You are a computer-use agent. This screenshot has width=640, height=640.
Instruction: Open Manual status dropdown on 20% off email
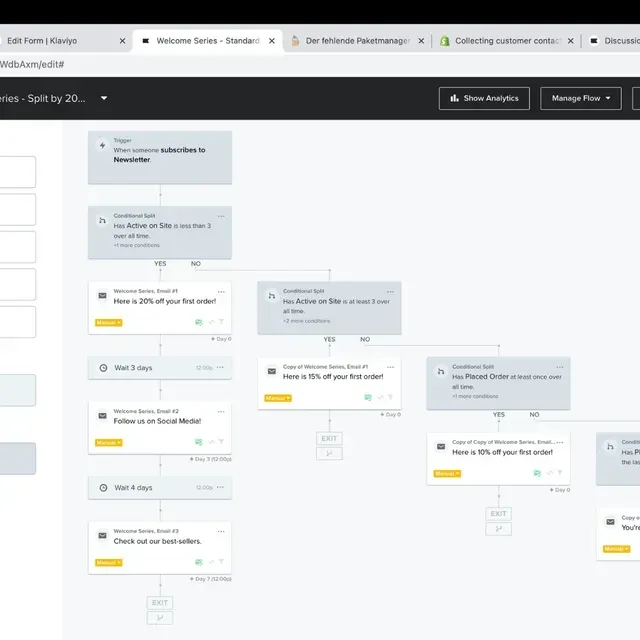click(109, 322)
